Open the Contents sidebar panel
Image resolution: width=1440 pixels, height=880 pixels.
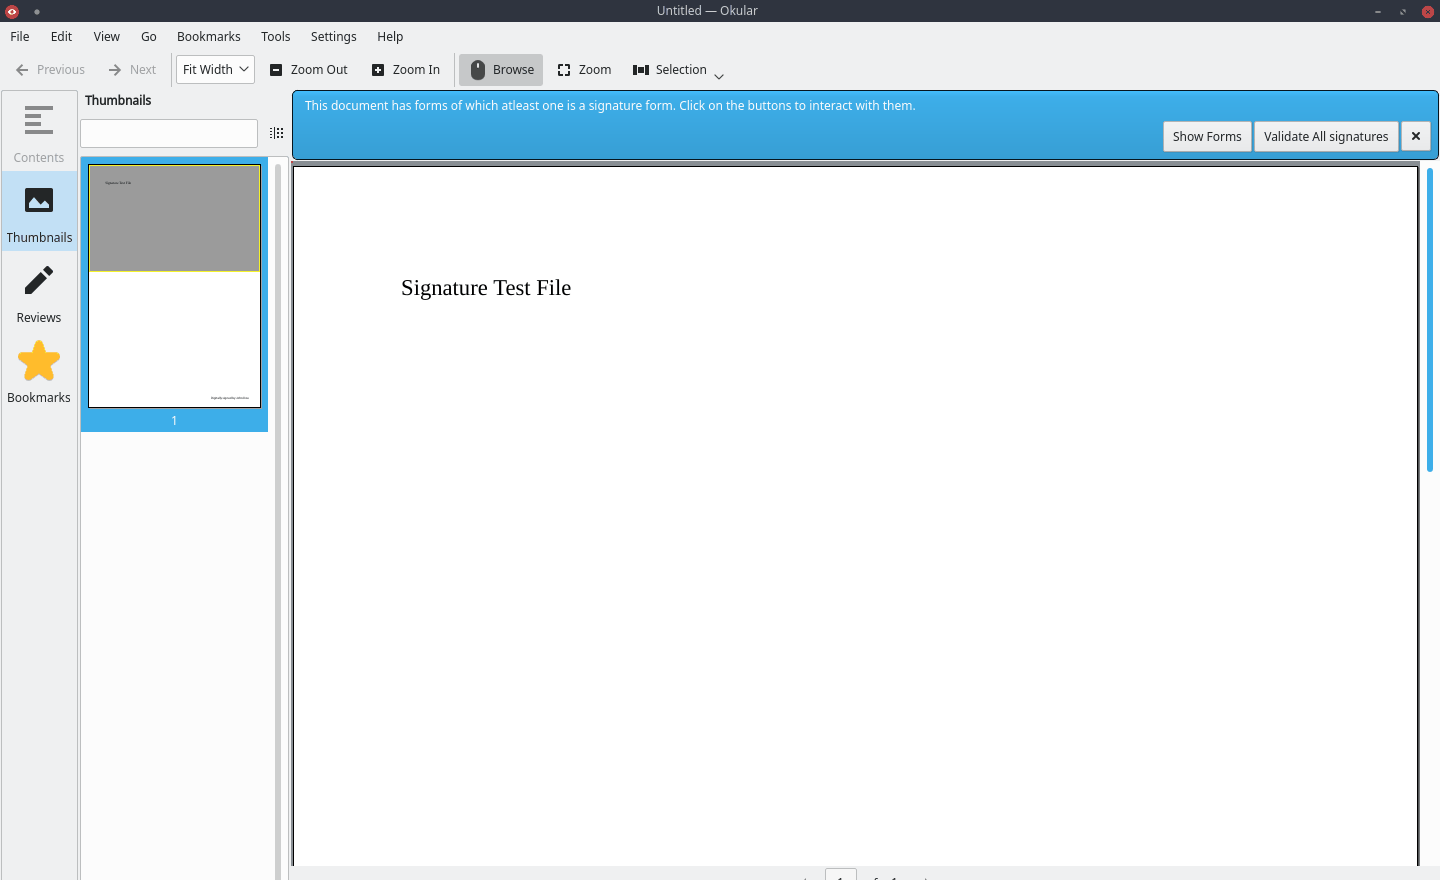click(39, 132)
